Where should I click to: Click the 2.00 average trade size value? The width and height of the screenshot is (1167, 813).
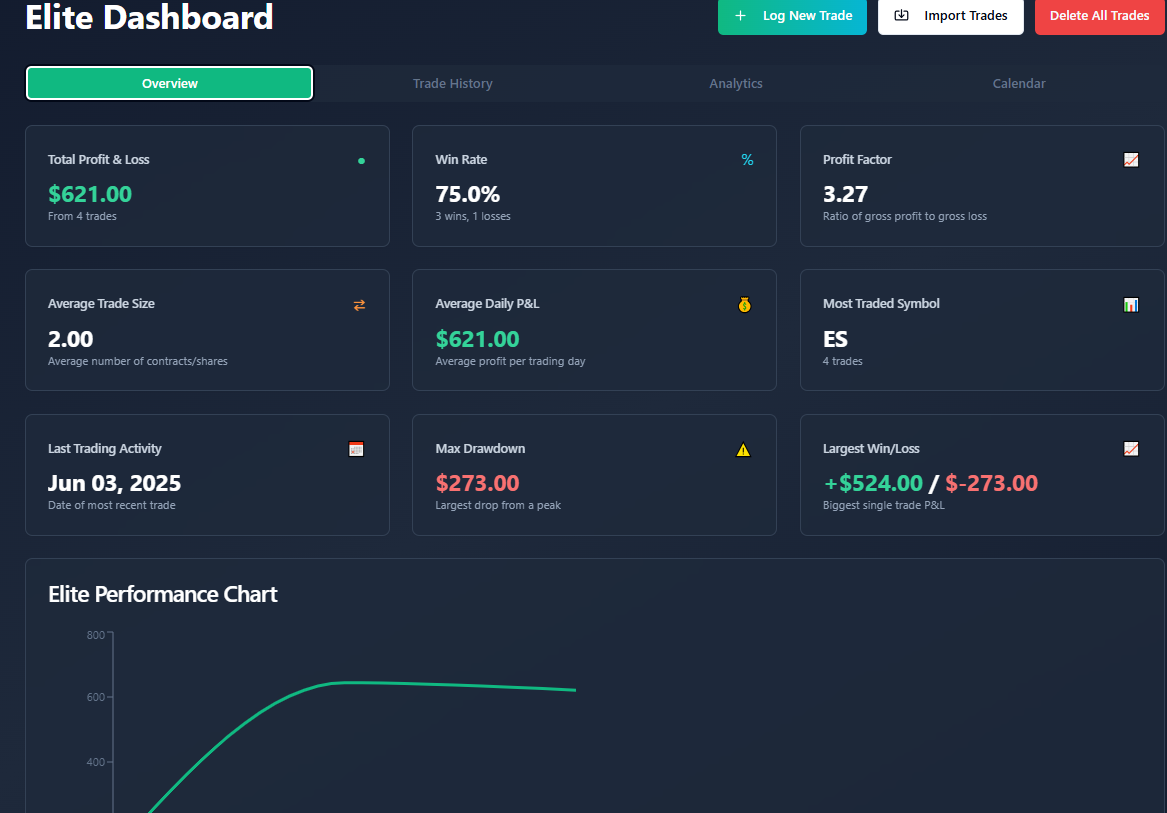click(x=71, y=339)
